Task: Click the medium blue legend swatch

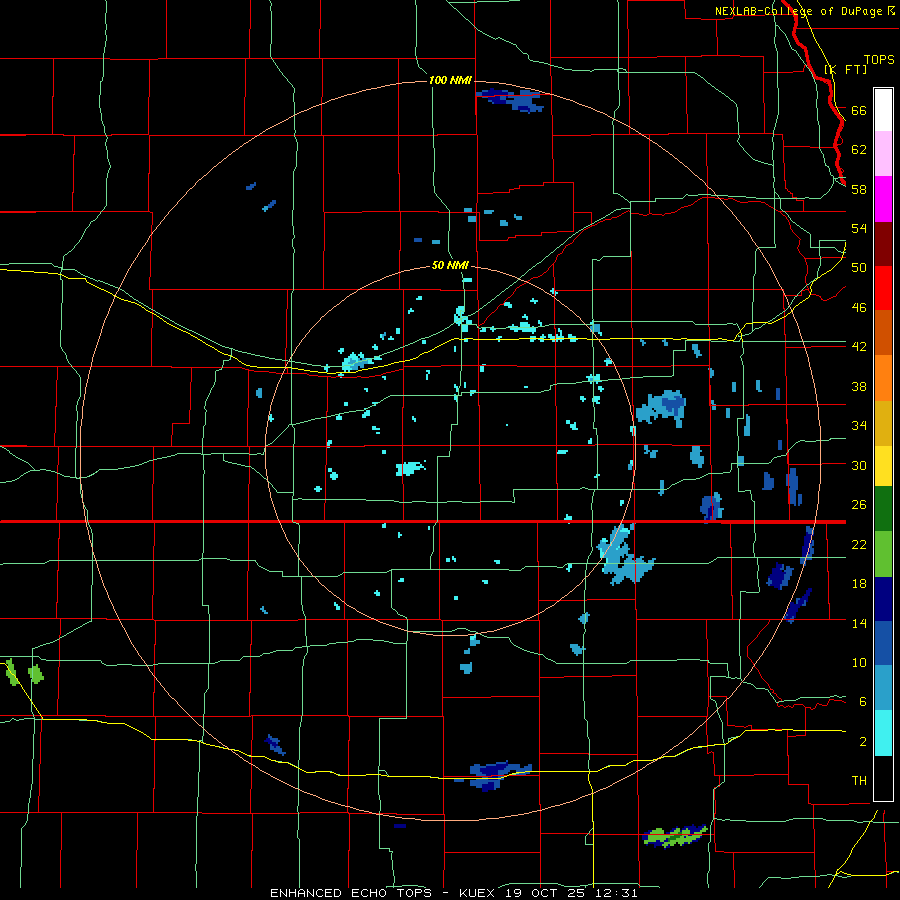Action: coord(883,643)
